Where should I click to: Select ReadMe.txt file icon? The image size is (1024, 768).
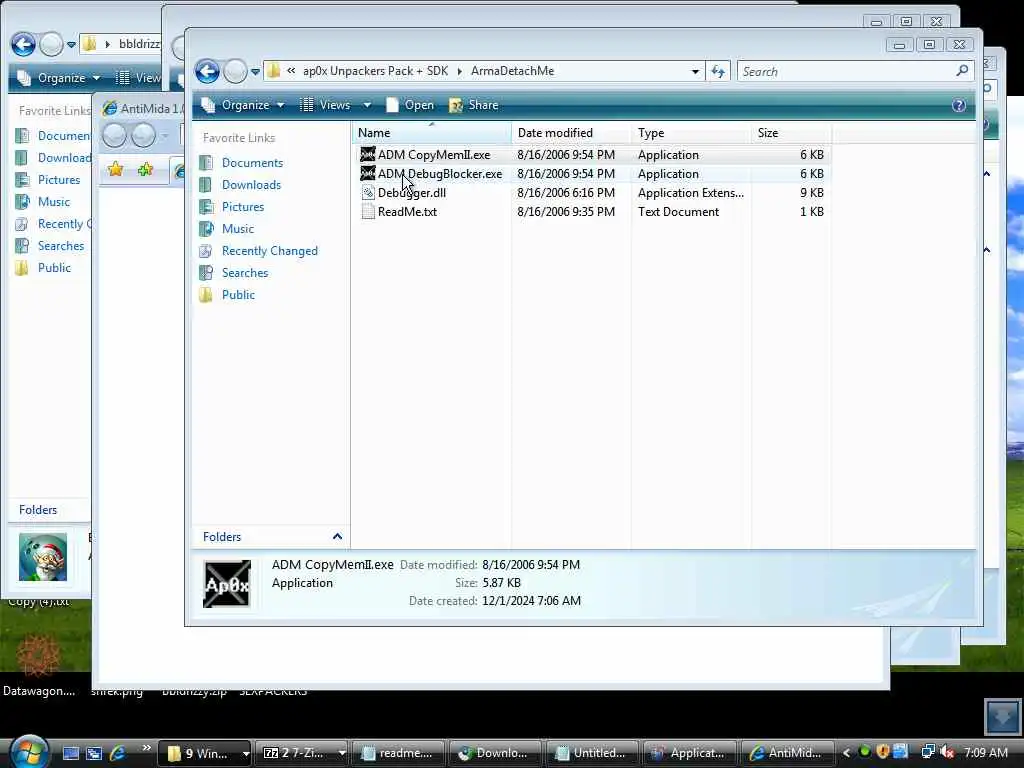point(368,212)
